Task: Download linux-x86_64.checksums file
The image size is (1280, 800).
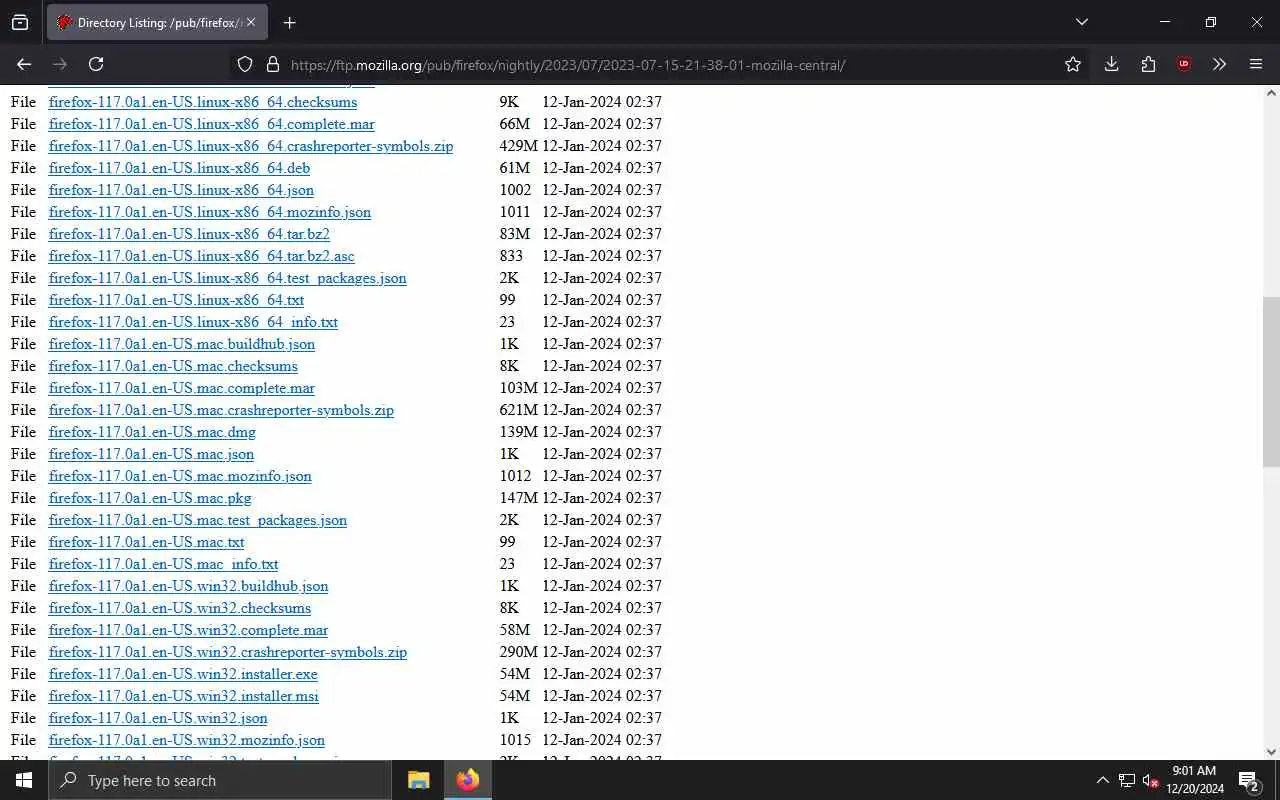Action: click(203, 102)
